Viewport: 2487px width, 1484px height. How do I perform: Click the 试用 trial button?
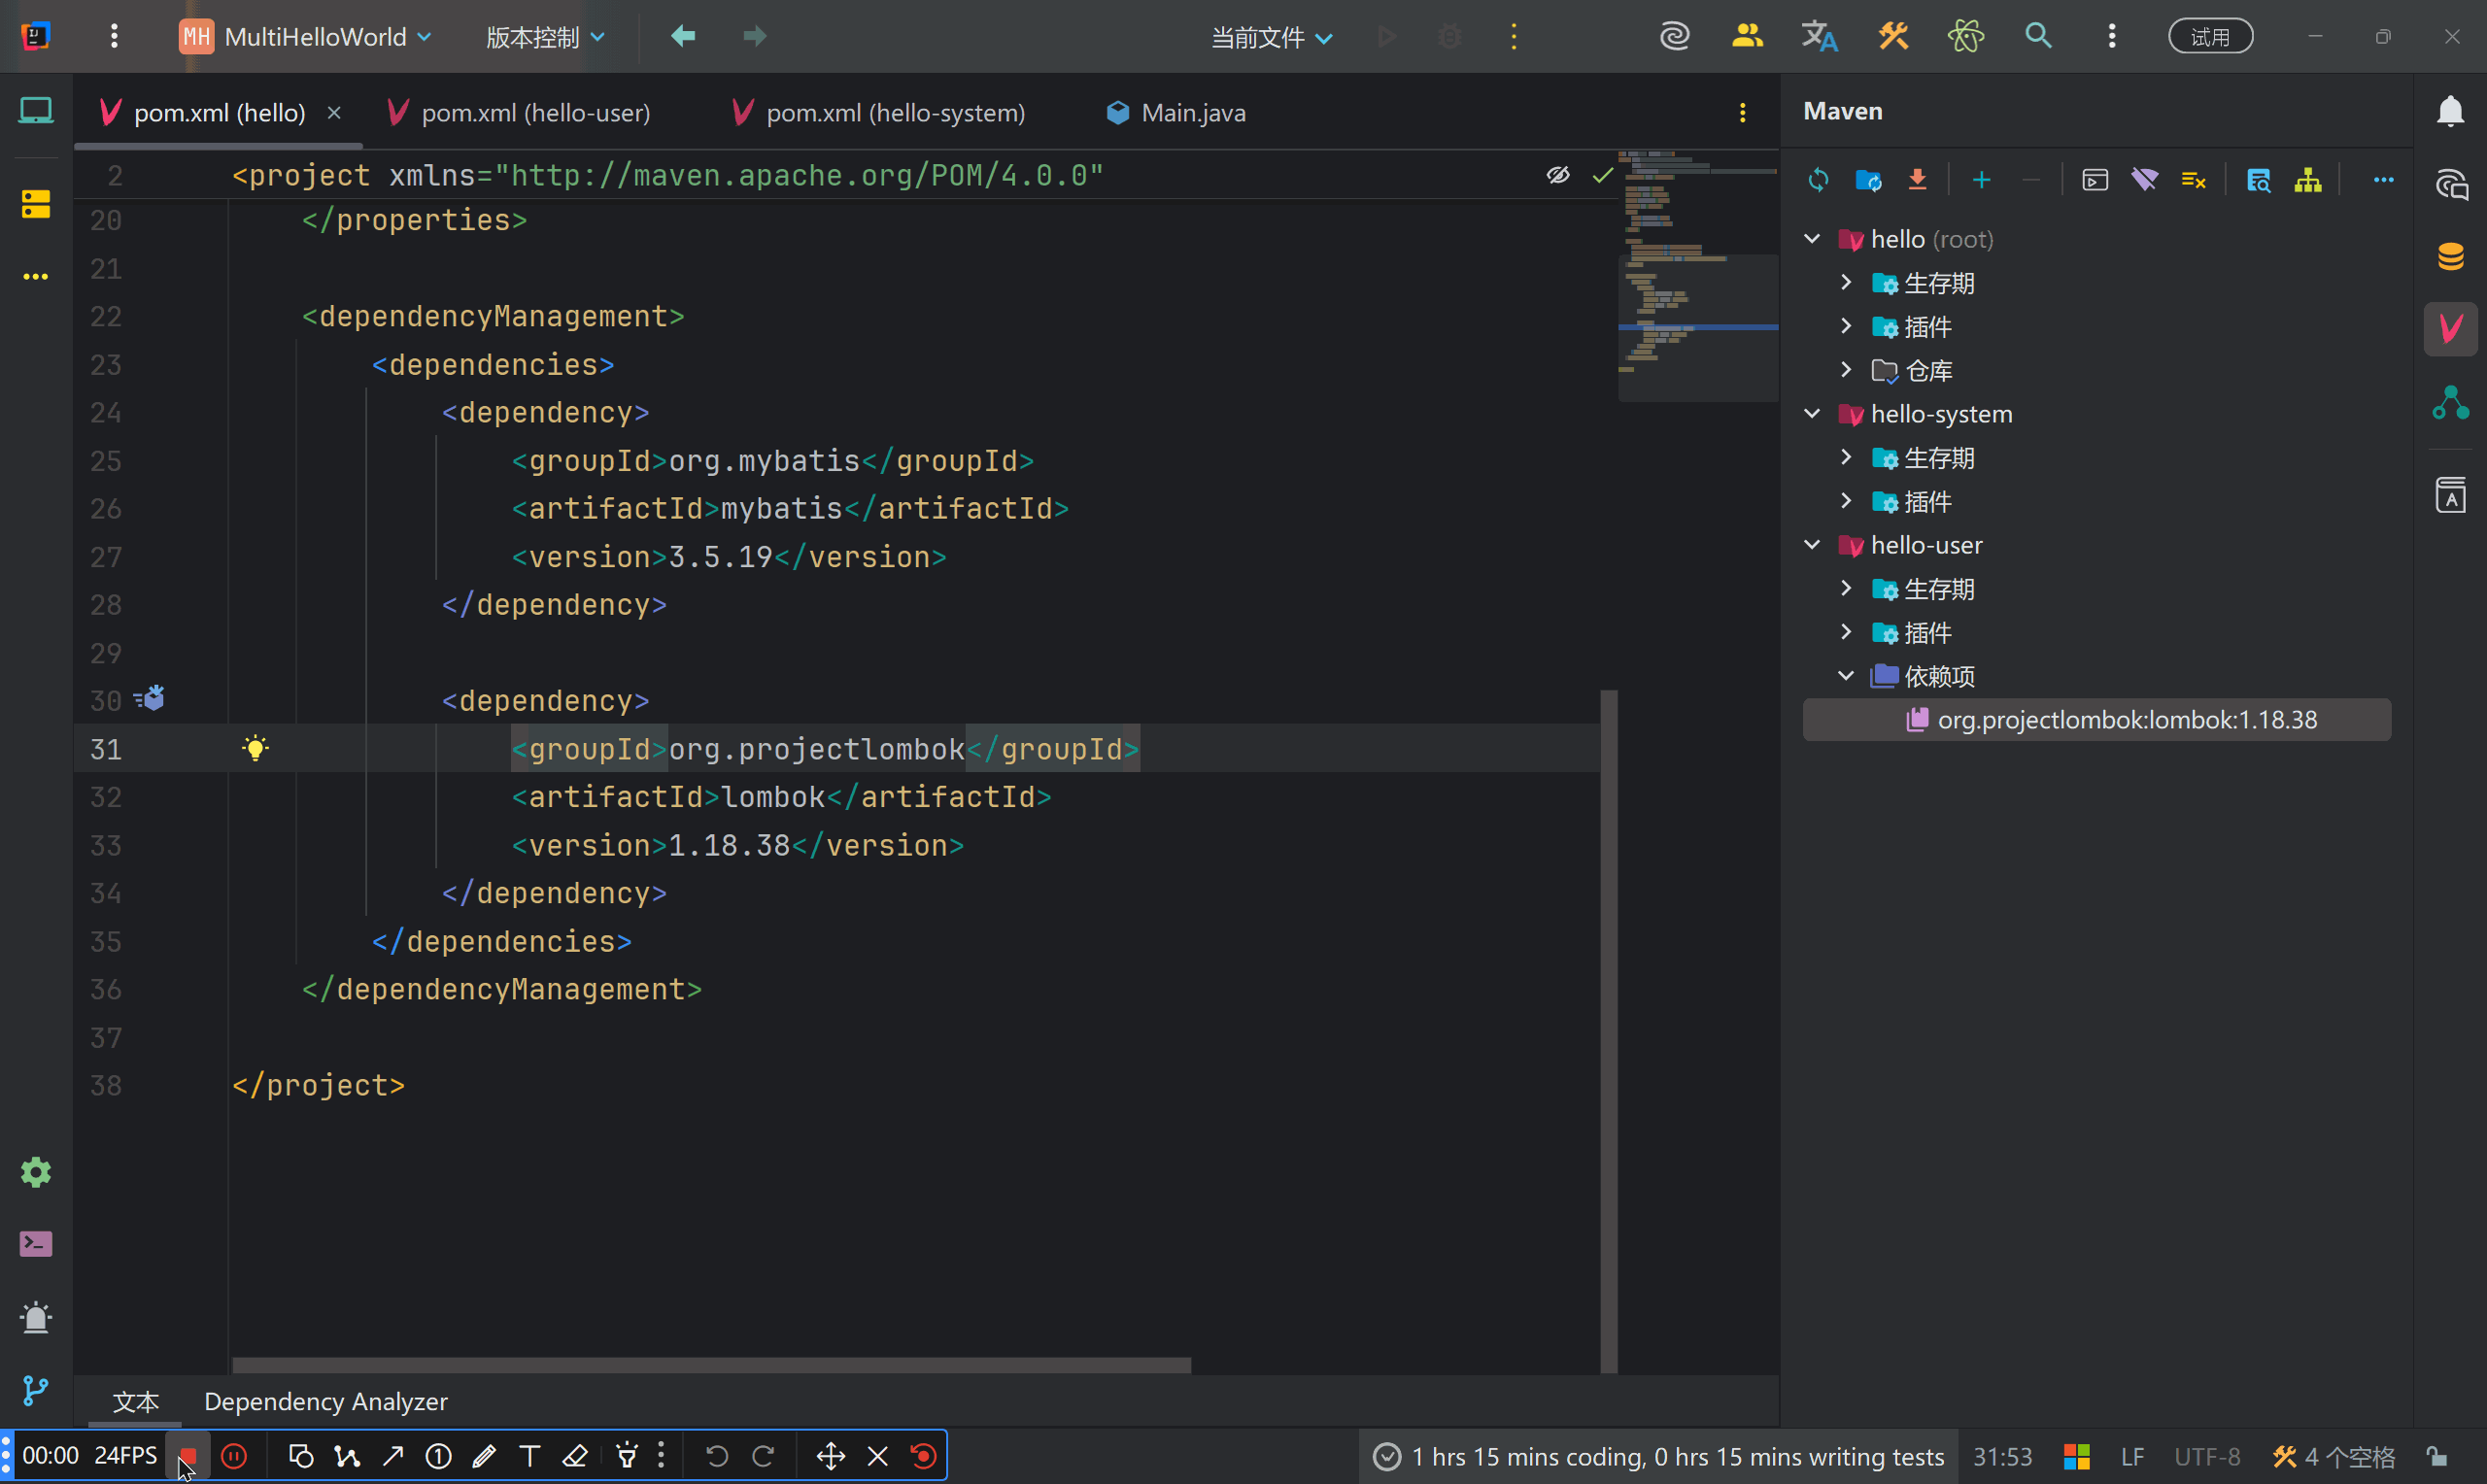(x=2209, y=37)
